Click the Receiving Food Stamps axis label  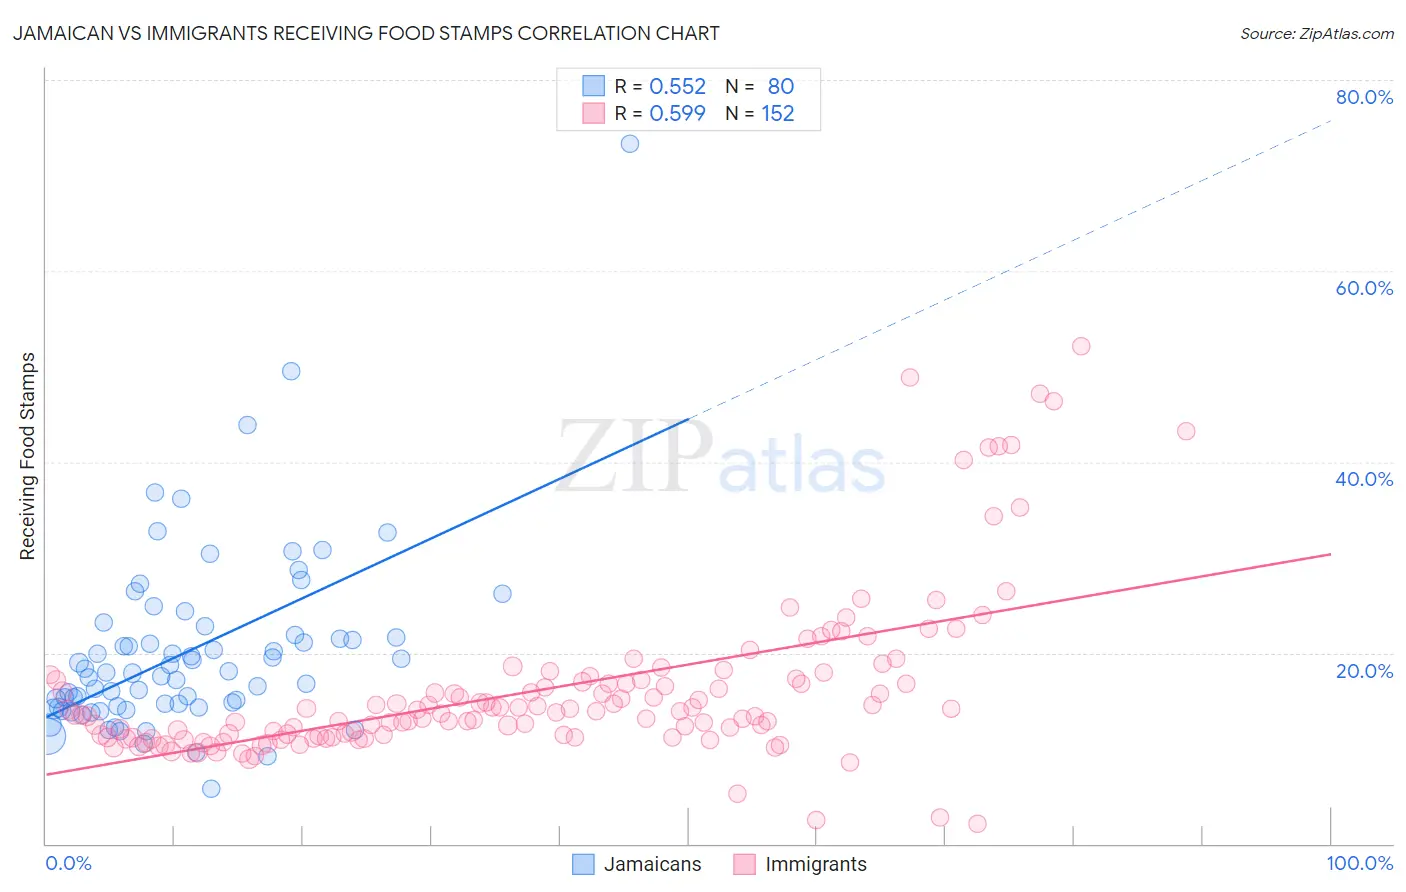tap(27, 456)
